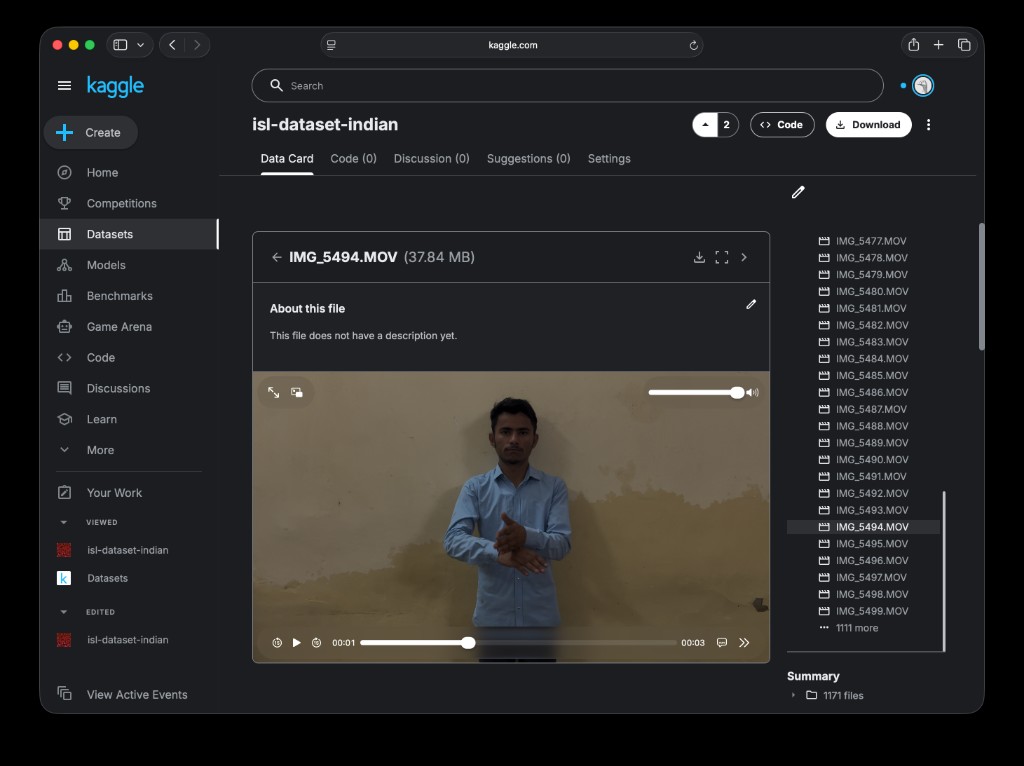
Task: Expand file preview to fullscreen
Action: pos(722,257)
